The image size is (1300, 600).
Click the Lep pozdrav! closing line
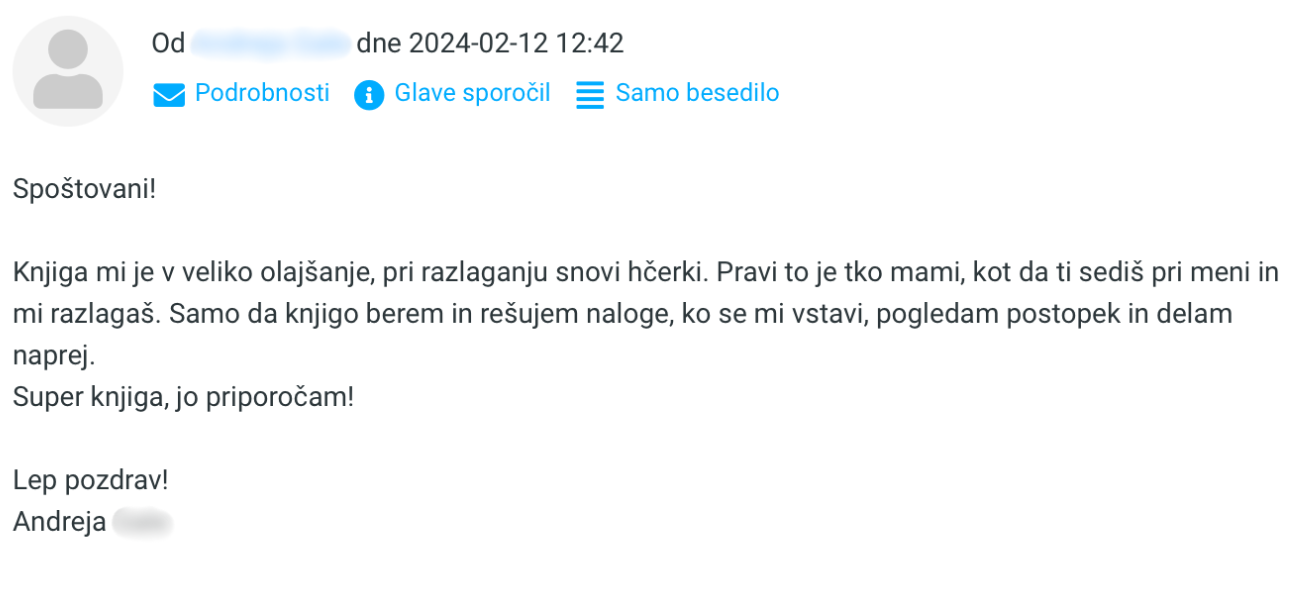[x=90, y=480]
